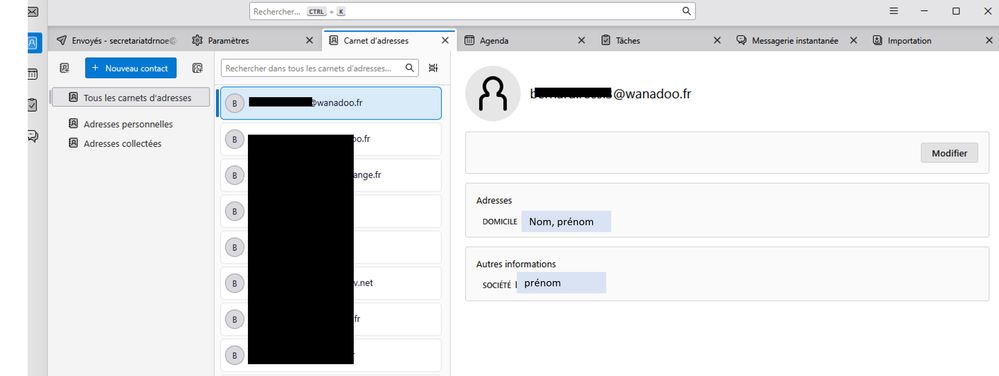The width and height of the screenshot is (999, 376).
Task: Click the magnifier in the global search bar
Action: 686,11
